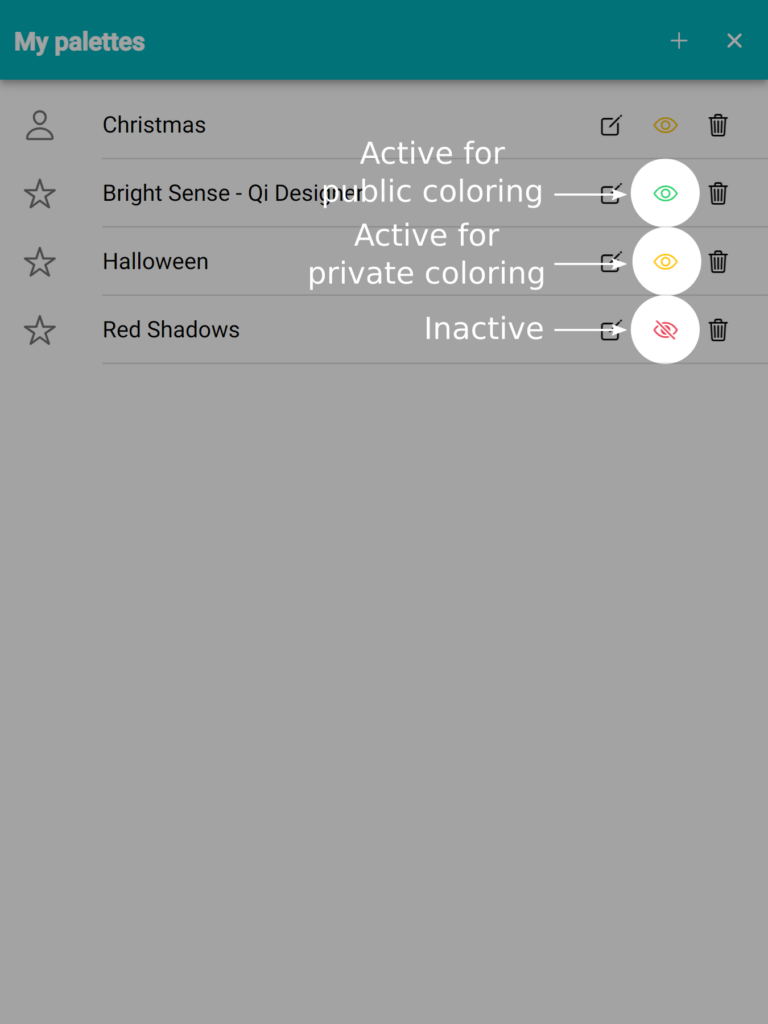Star the Halloween palette

(39, 262)
